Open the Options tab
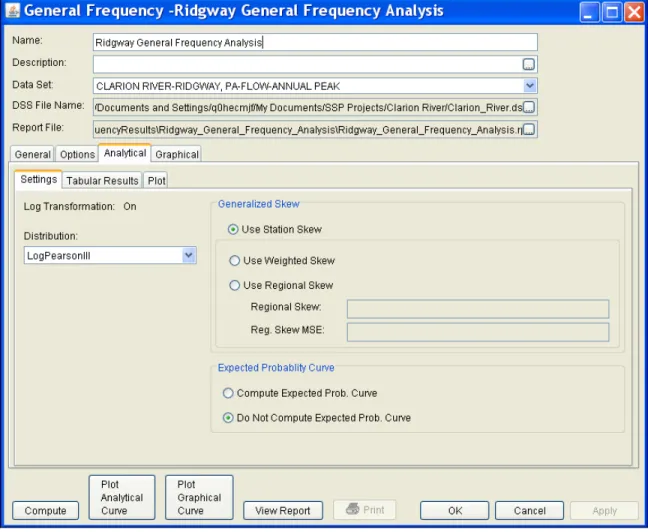Viewport: 648px width, 532px height. click(77, 154)
